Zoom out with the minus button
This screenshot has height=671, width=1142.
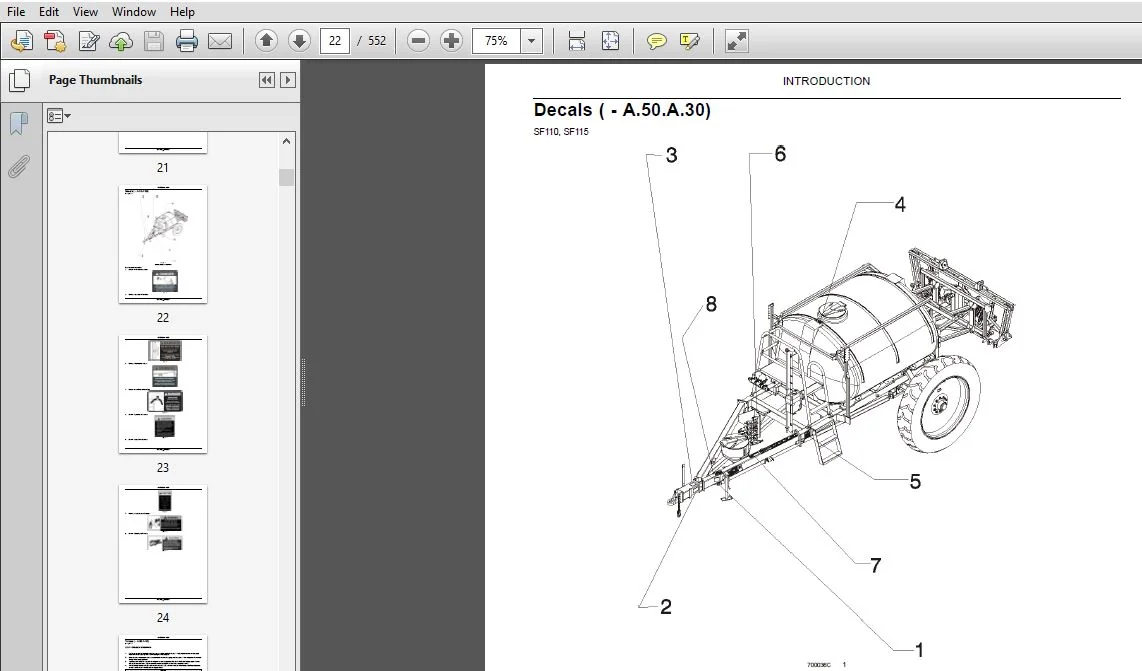click(418, 41)
